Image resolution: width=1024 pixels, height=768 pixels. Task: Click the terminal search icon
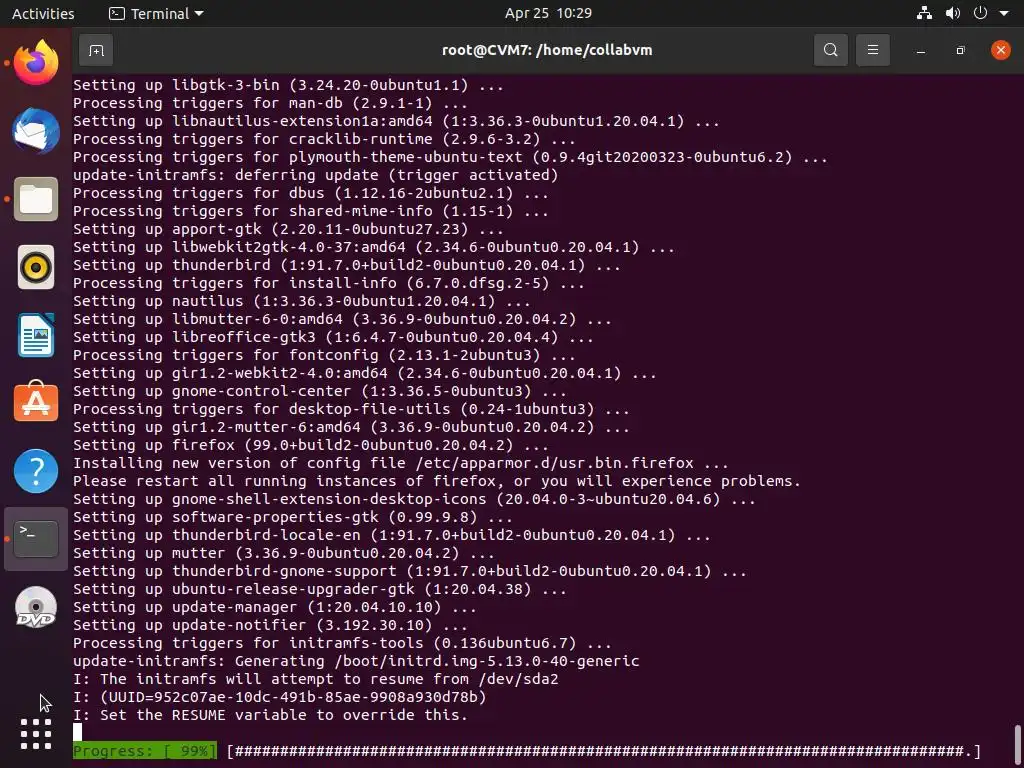coord(831,50)
